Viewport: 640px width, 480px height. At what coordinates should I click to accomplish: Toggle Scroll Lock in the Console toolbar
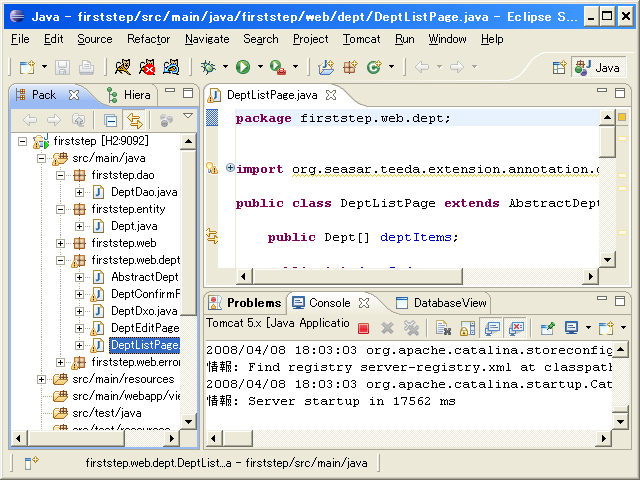[467, 327]
